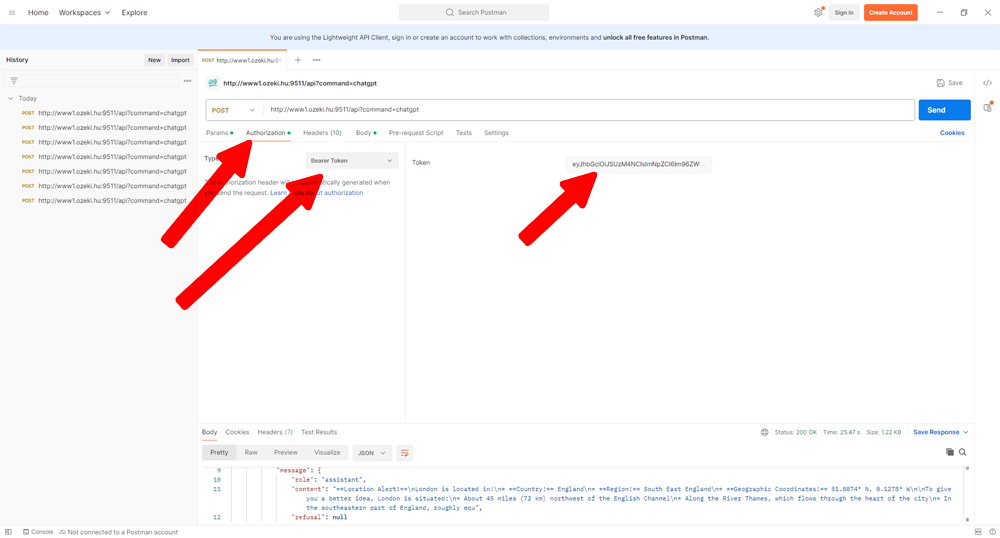Switch to Headers (10) request tab
Viewport: 1000px width, 538px height.
322,133
